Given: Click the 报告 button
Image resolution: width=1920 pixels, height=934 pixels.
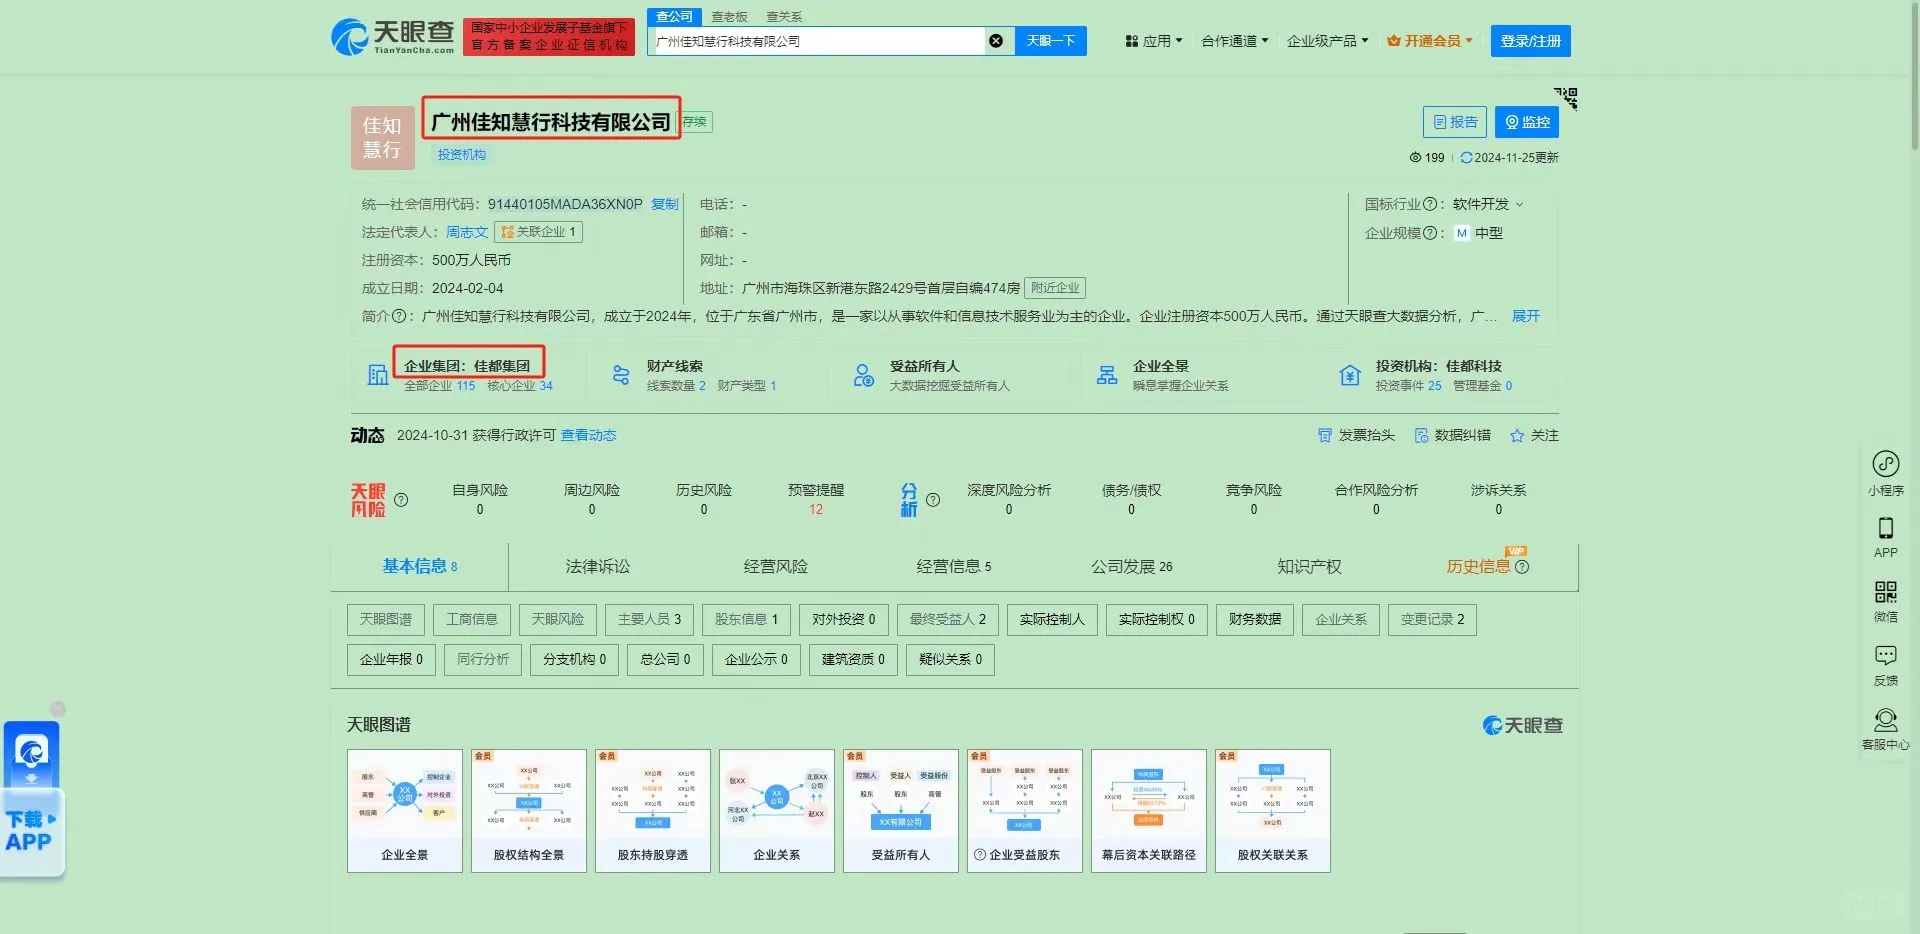Looking at the screenshot, I should (x=1455, y=122).
